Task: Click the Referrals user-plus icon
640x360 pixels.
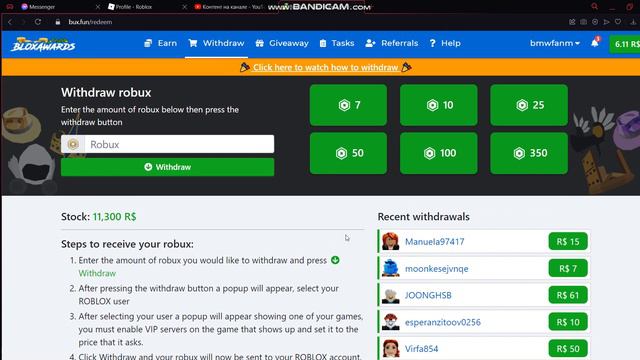Action: (x=370, y=43)
